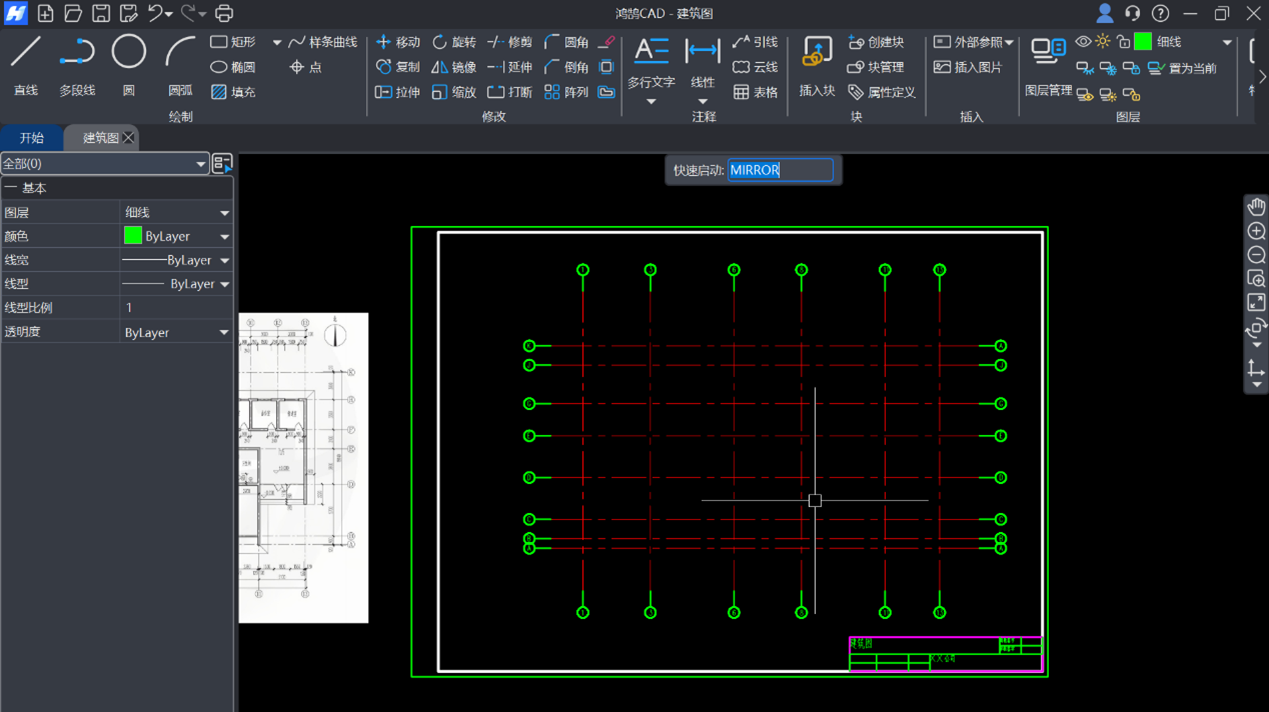
Task: Select the 直线 (Line) drawing tool
Action: (x=26, y=64)
